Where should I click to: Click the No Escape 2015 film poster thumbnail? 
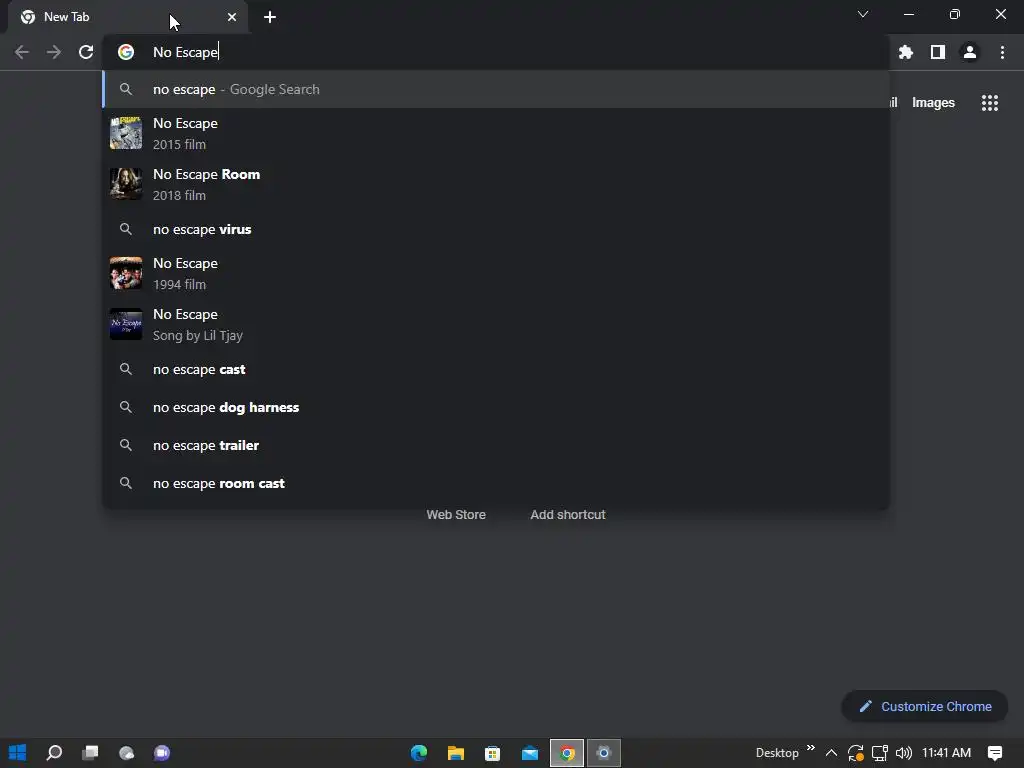(126, 133)
